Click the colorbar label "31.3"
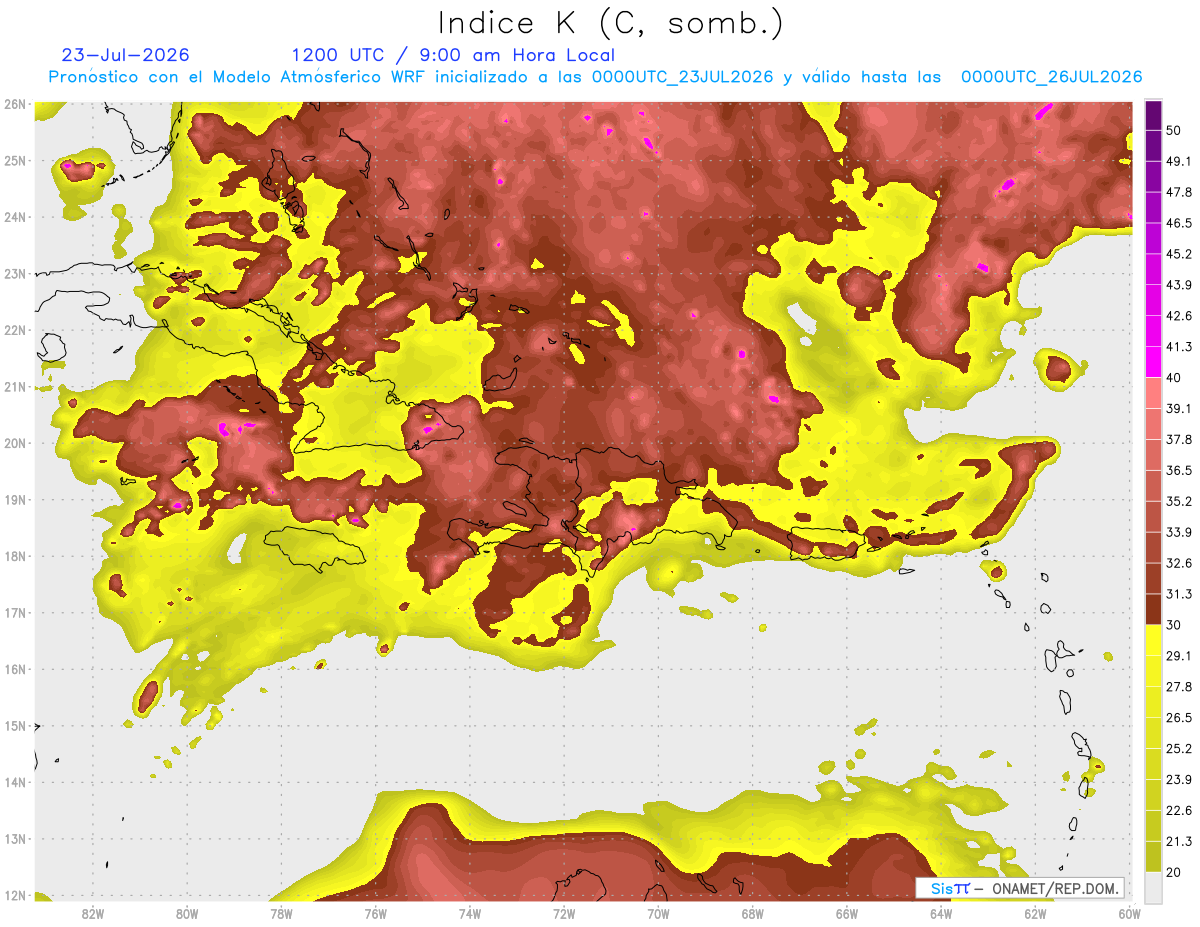 point(1179,594)
